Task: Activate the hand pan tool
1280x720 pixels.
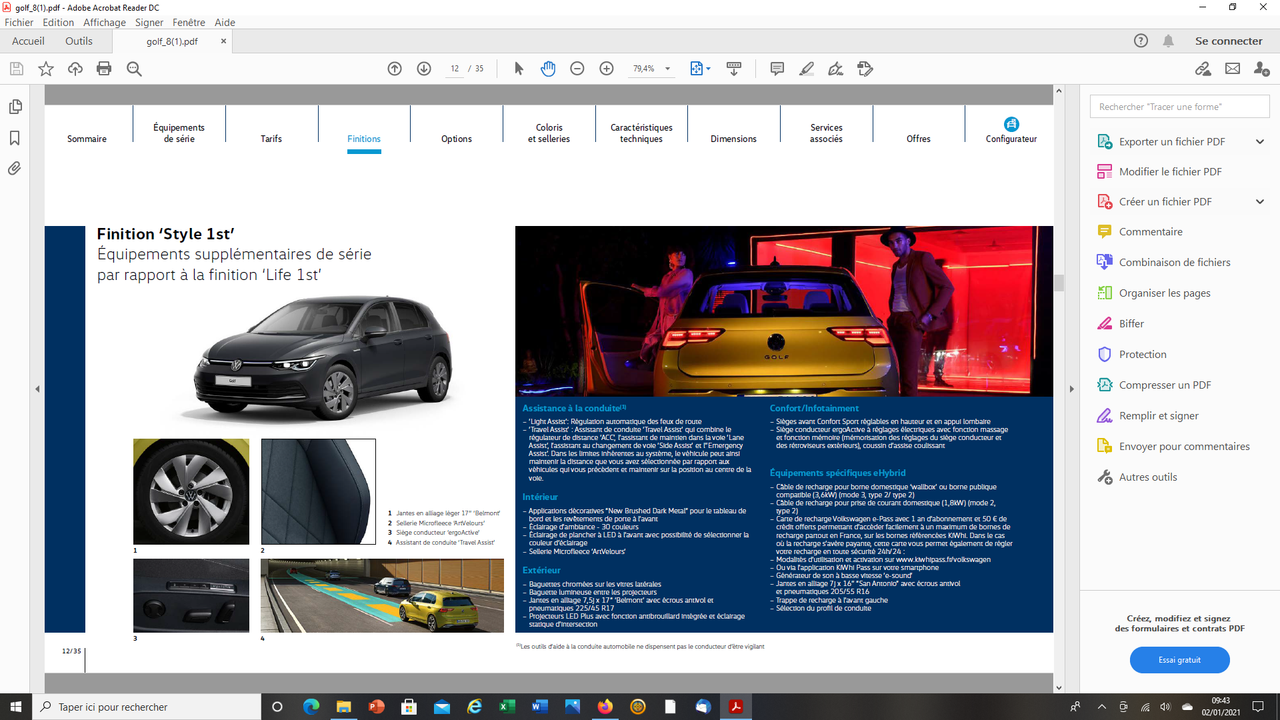Action: click(548, 69)
